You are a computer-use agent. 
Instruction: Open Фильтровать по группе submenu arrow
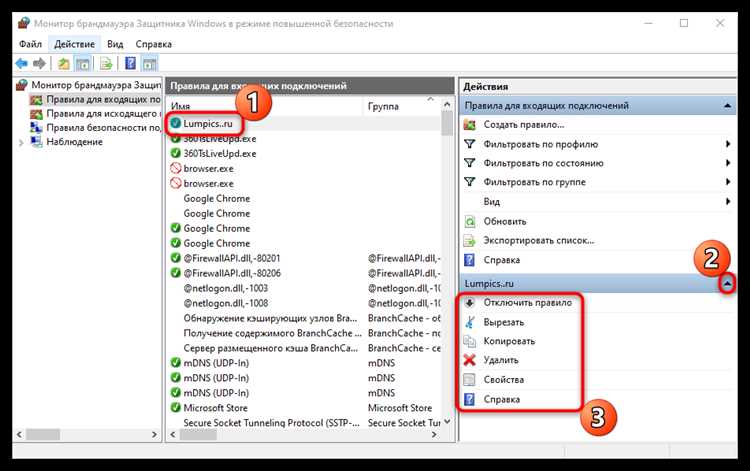[x=728, y=182]
